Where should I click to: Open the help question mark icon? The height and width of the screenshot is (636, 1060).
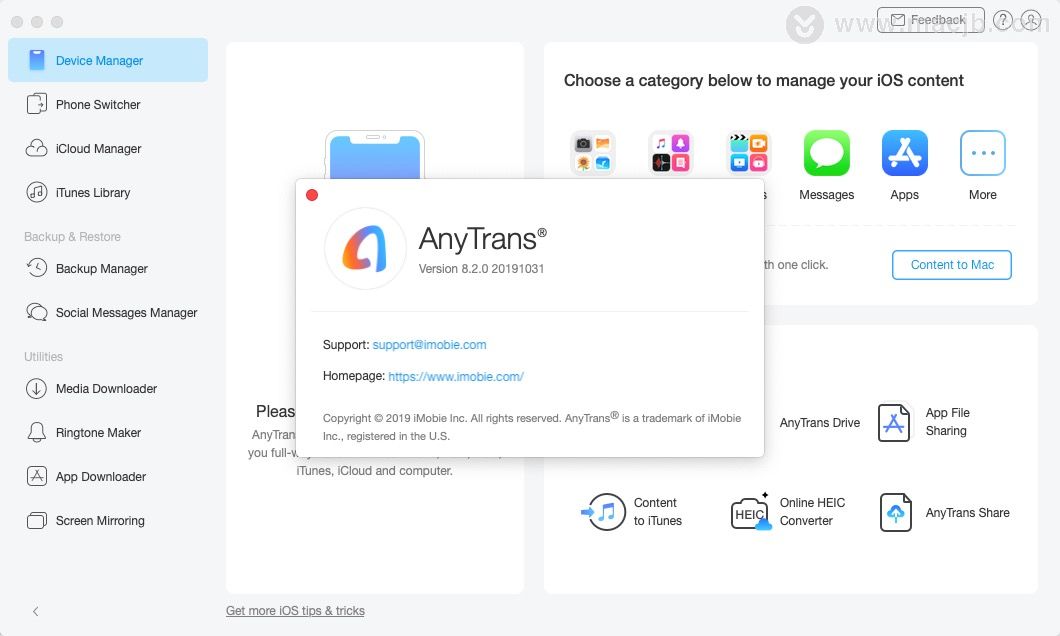[1003, 20]
